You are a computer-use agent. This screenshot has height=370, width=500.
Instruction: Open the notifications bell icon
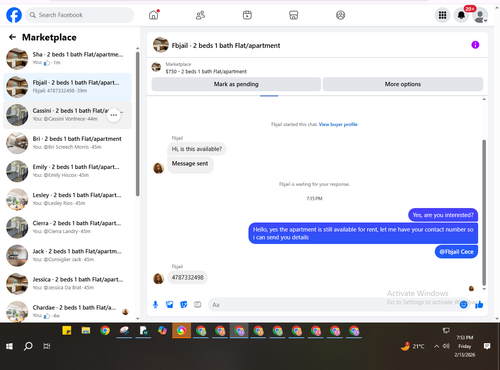pos(461,15)
